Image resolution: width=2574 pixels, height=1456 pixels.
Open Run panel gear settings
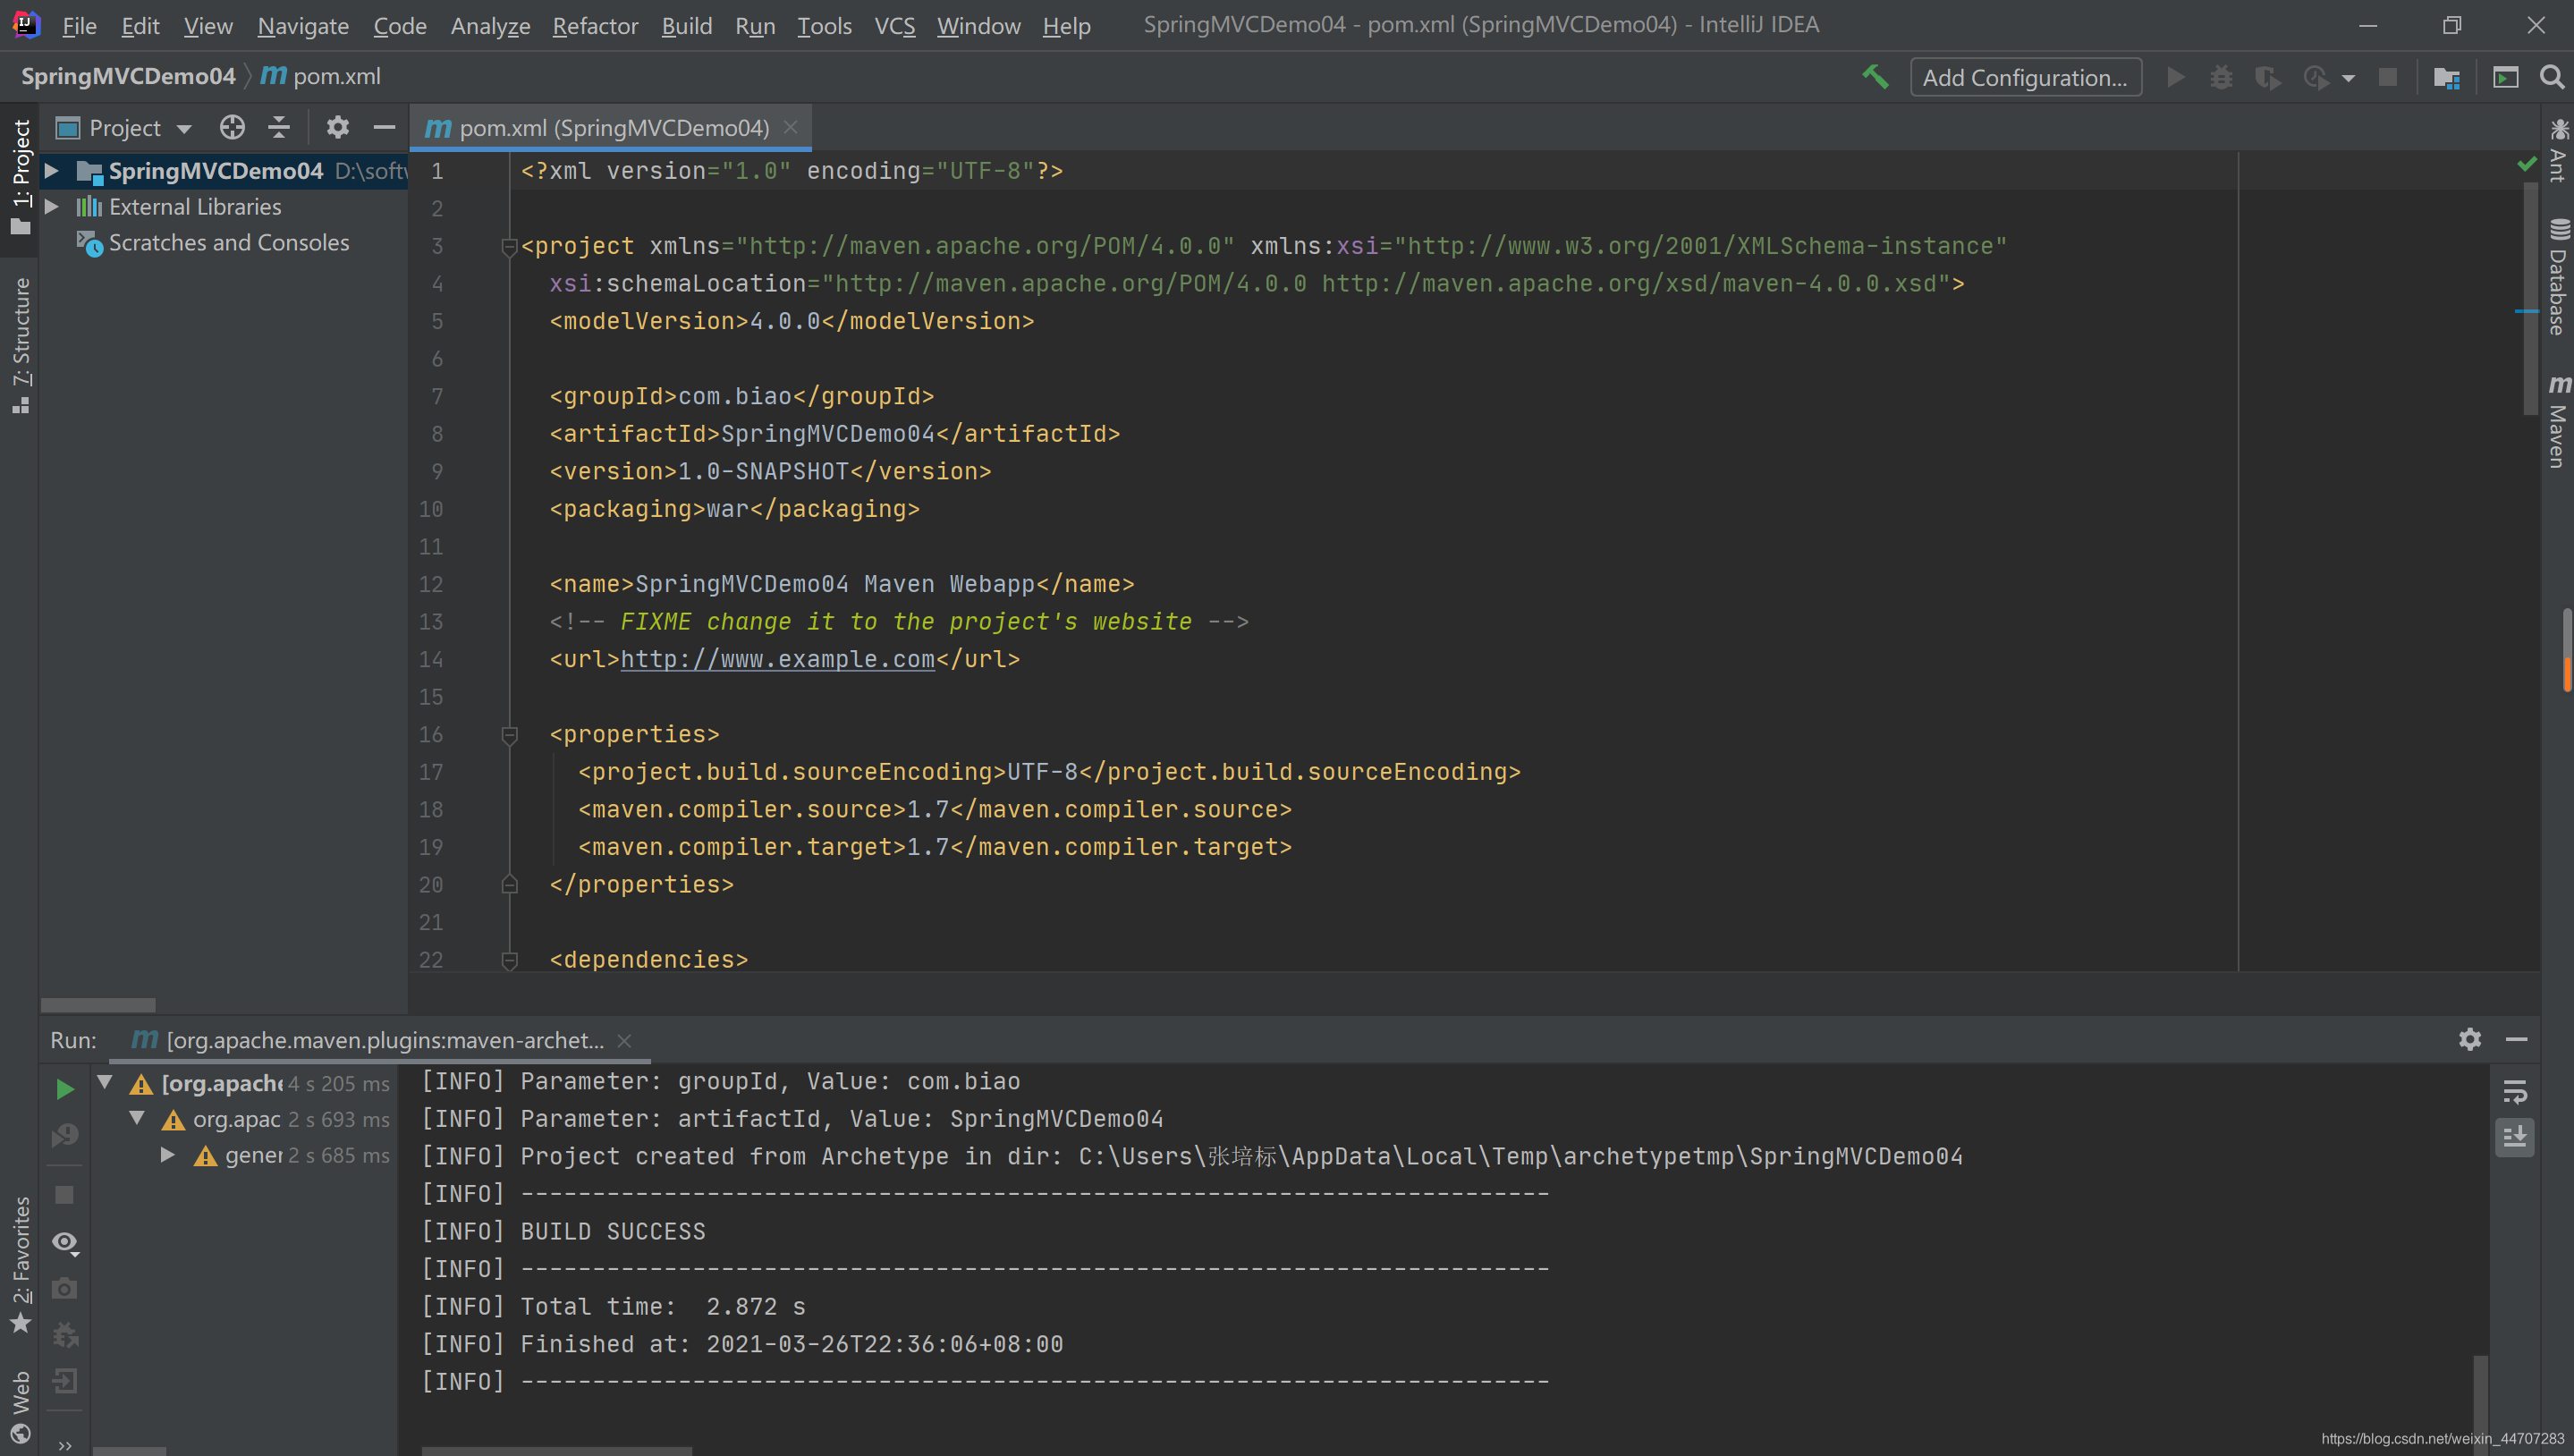2469,1039
